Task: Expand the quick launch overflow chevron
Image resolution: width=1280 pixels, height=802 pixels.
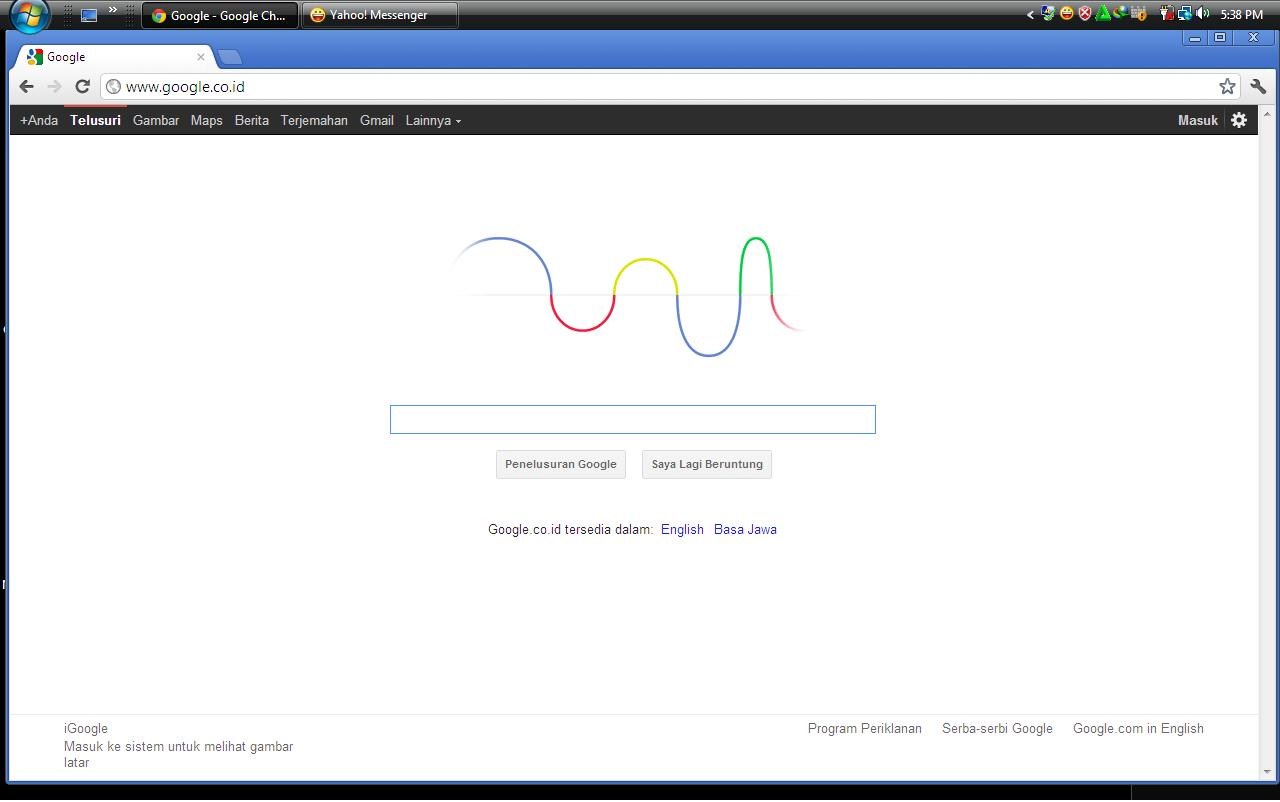Action: pos(112,10)
